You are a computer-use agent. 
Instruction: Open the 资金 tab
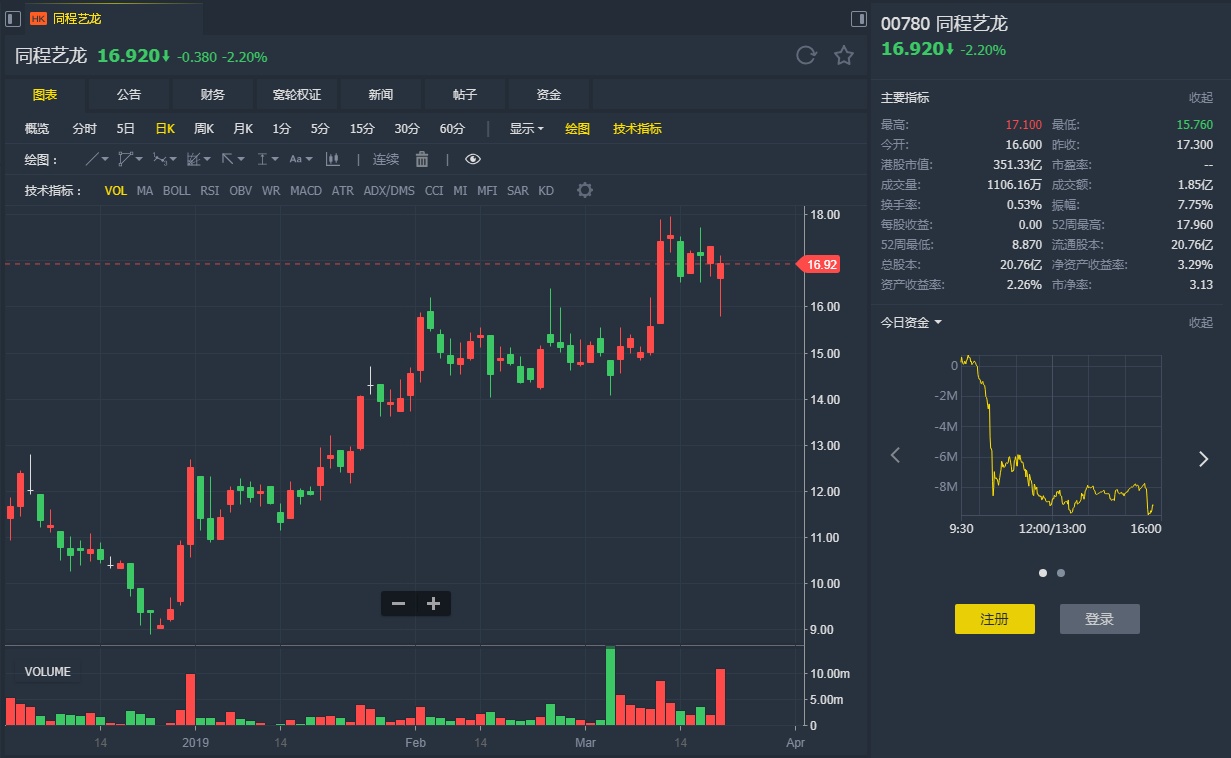tap(549, 95)
